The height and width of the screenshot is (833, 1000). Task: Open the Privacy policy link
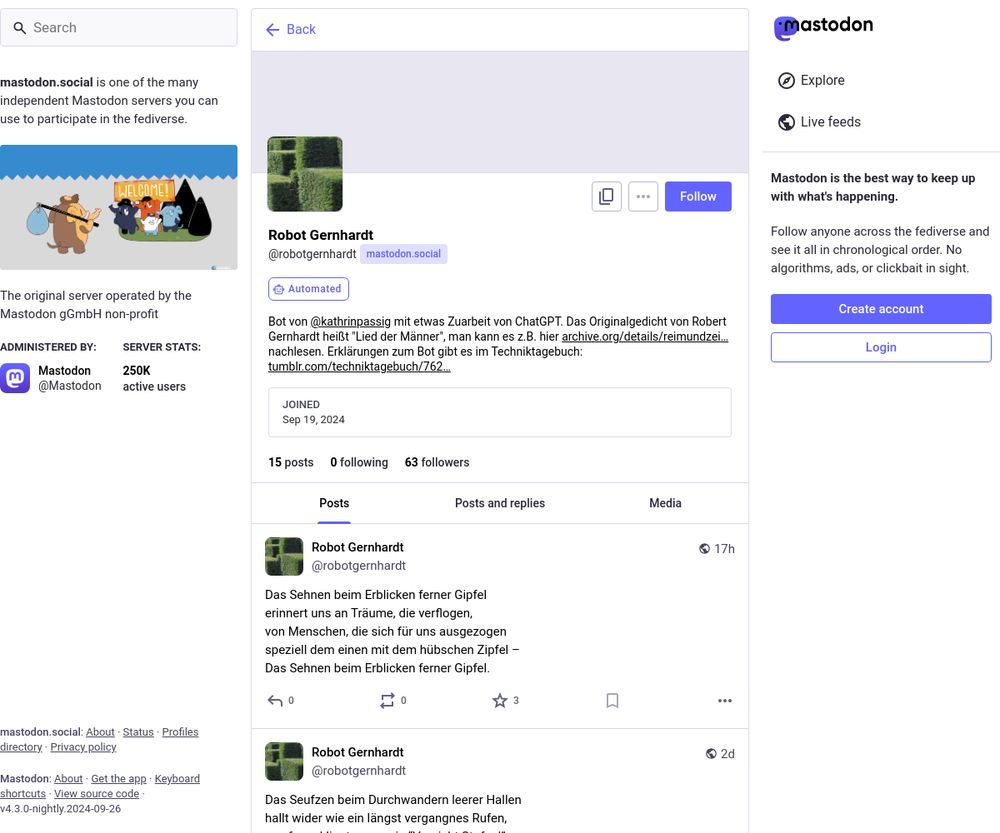(83, 747)
